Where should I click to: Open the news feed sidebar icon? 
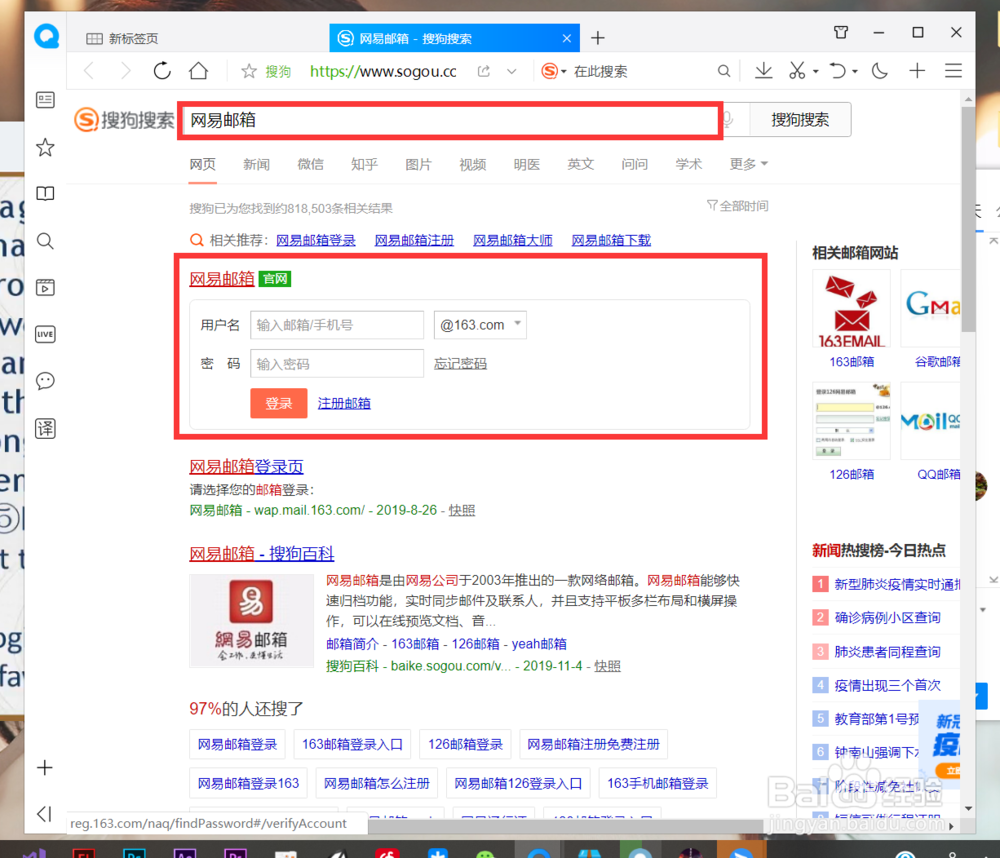45,100
